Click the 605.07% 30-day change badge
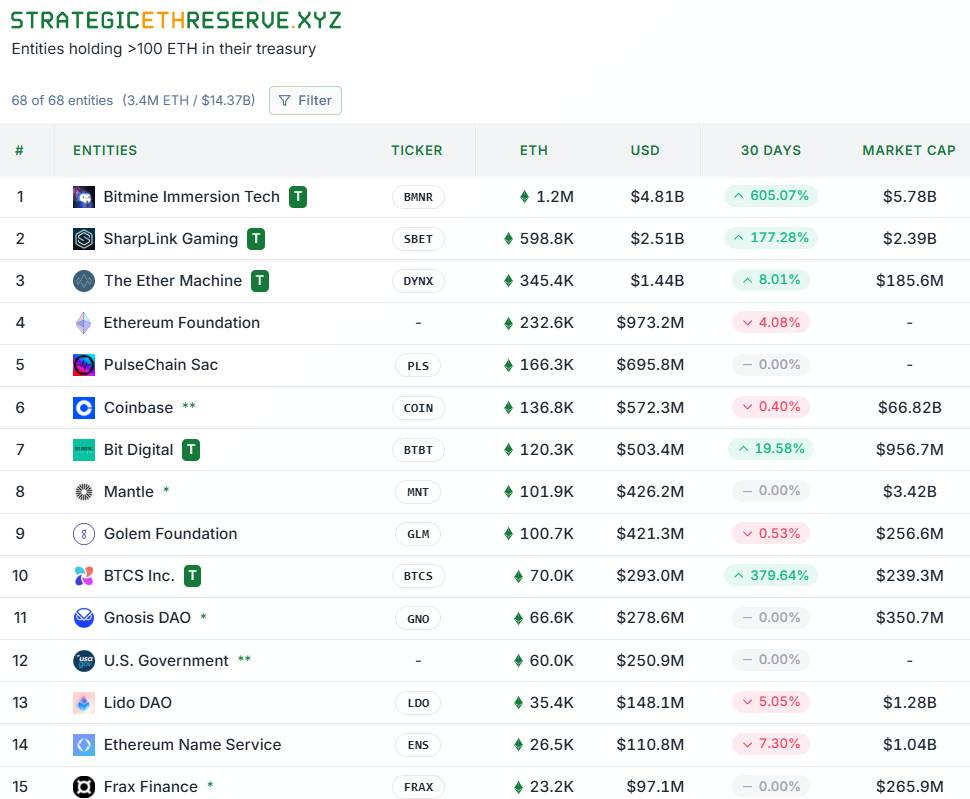The height and width of the screenshot is (799, 970). point(771,196)
